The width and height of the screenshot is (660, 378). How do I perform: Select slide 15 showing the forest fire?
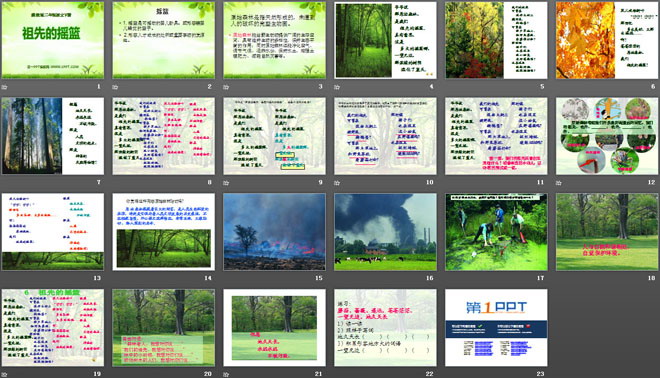pyautogui.click(x=274, y=232)
